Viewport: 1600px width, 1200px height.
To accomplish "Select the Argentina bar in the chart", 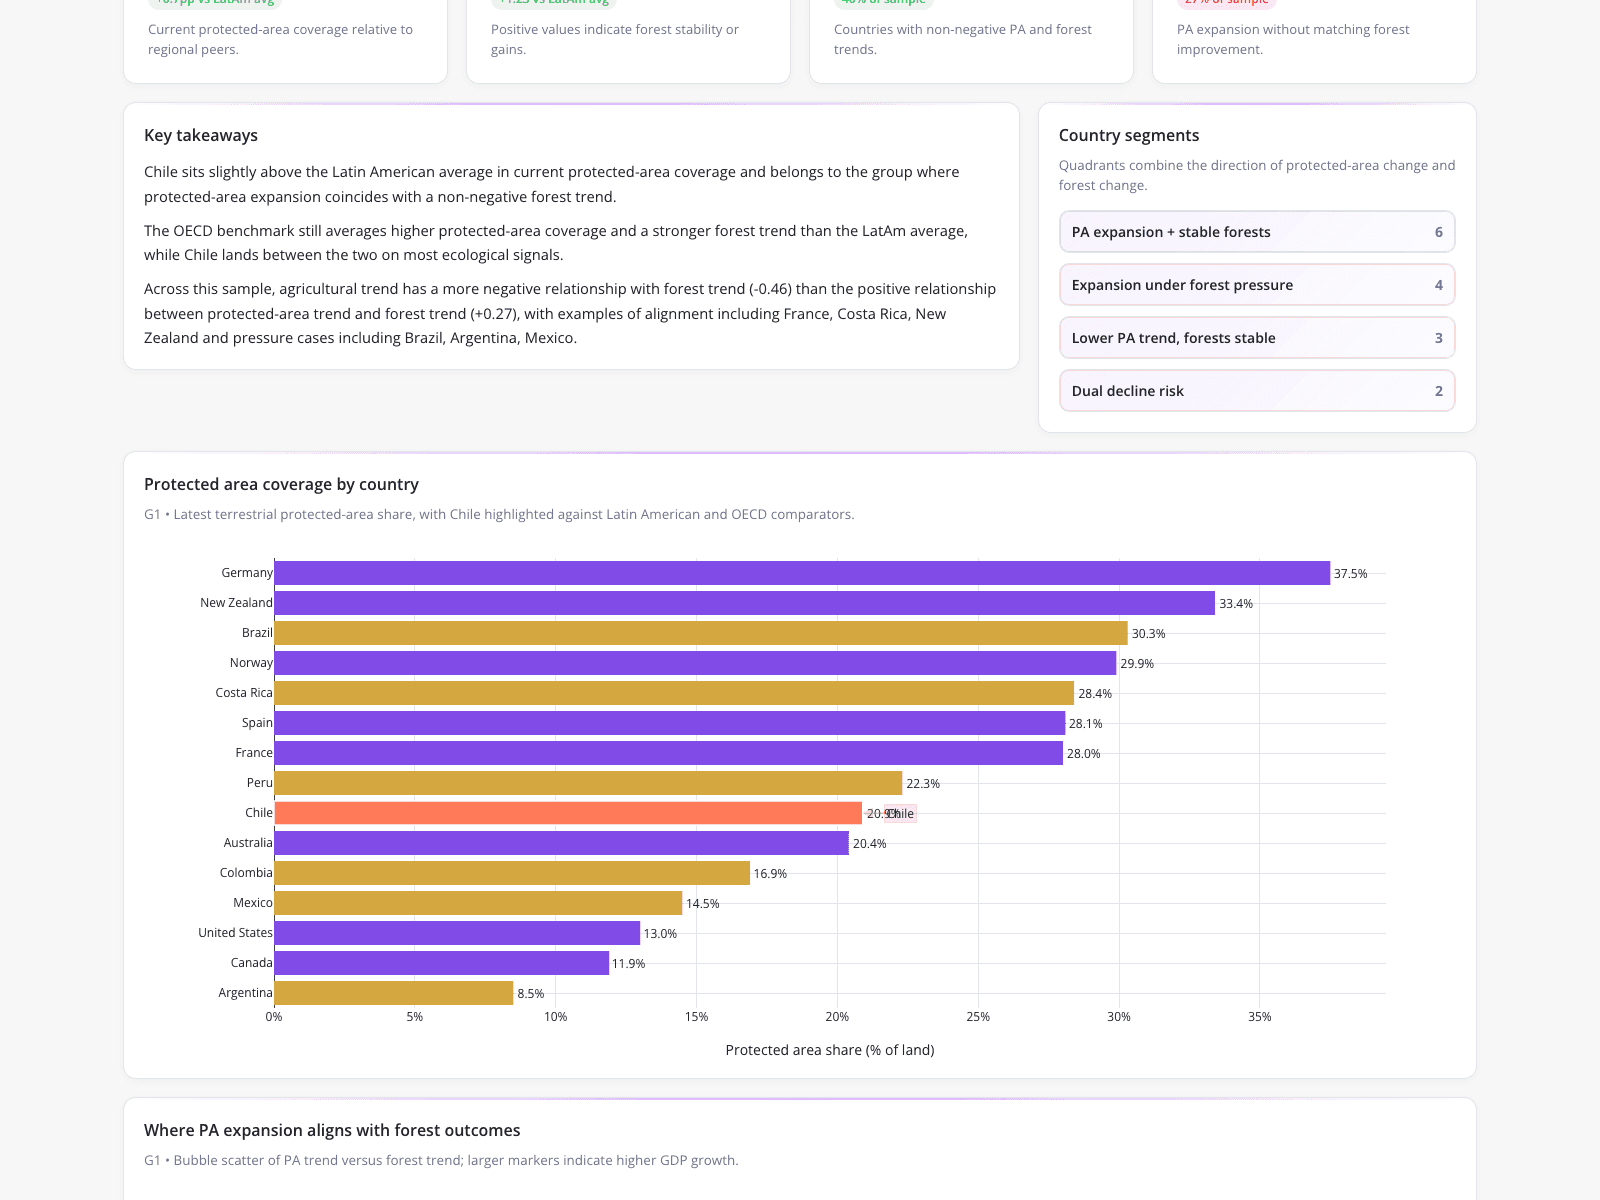I will click(394, 993).
